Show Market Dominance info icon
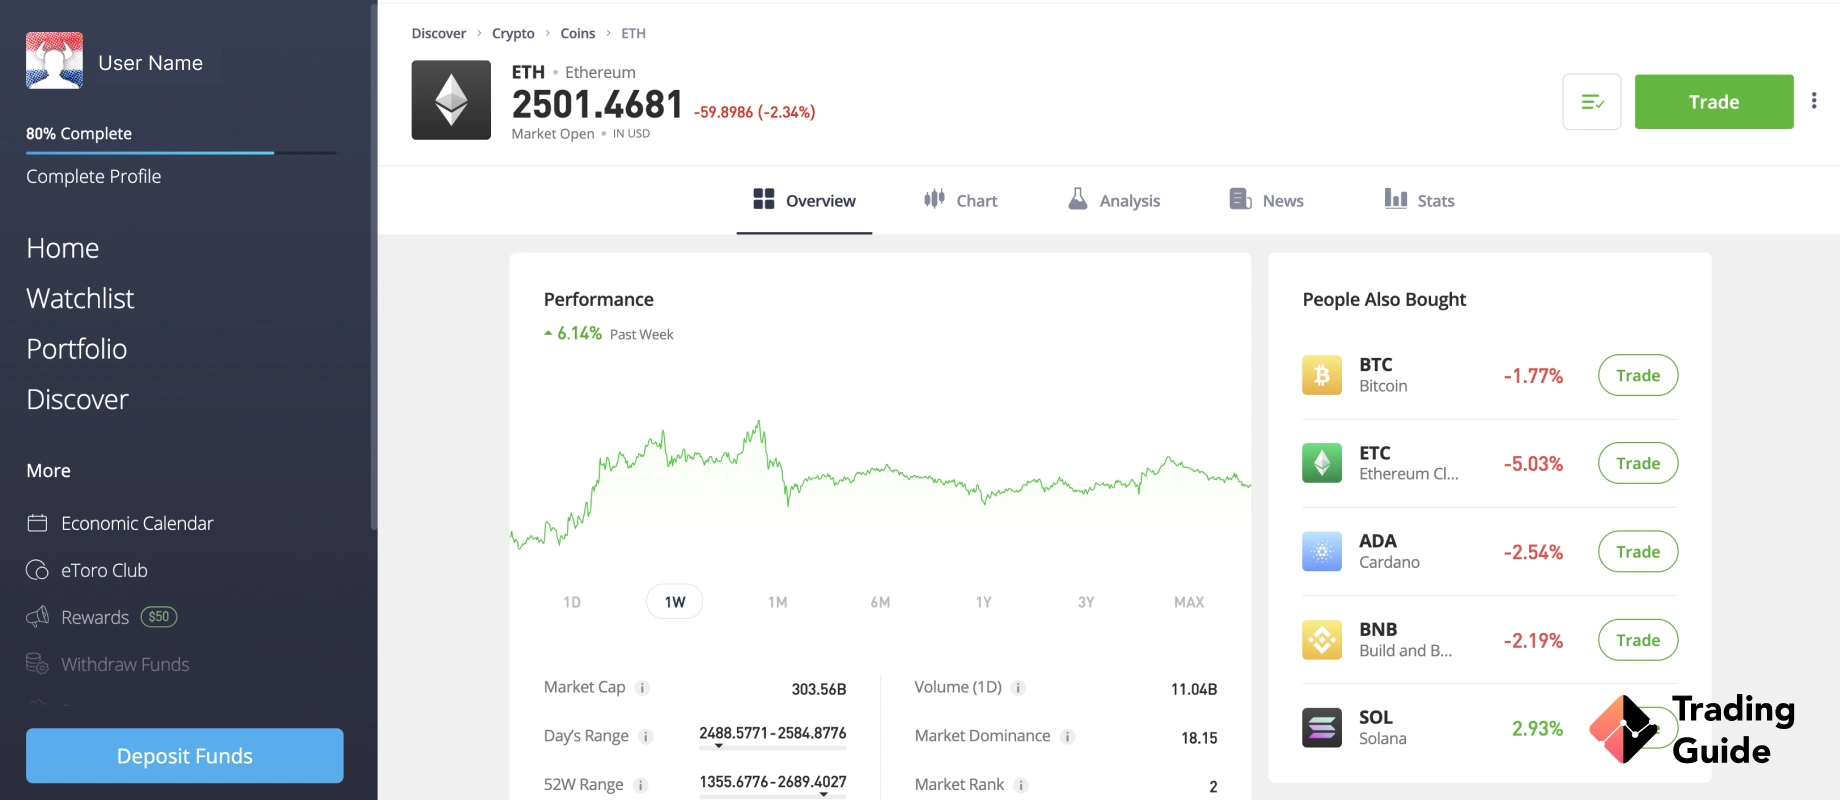The height and width of the screenshot is (800, 1840). (x=1068, y=737)
